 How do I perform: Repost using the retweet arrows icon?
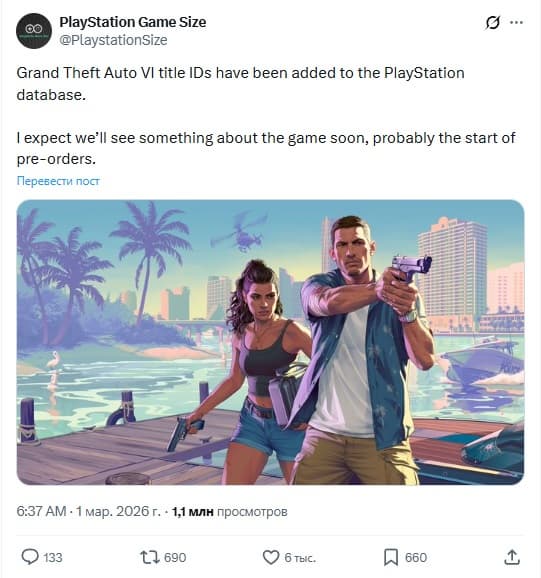150,557
